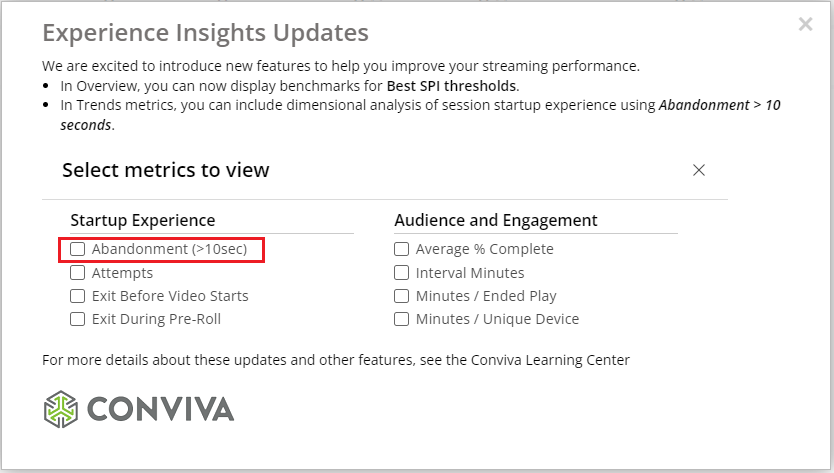
Task: Click the CONVIVA wordmark text
Action: pyautogui.click(x=160, y=409)
